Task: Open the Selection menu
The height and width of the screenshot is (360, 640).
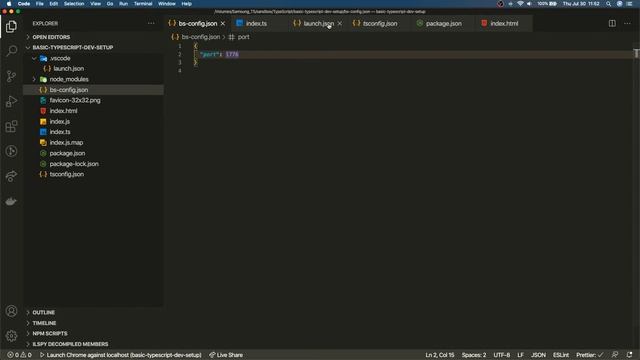Action: tap(74, 4)
